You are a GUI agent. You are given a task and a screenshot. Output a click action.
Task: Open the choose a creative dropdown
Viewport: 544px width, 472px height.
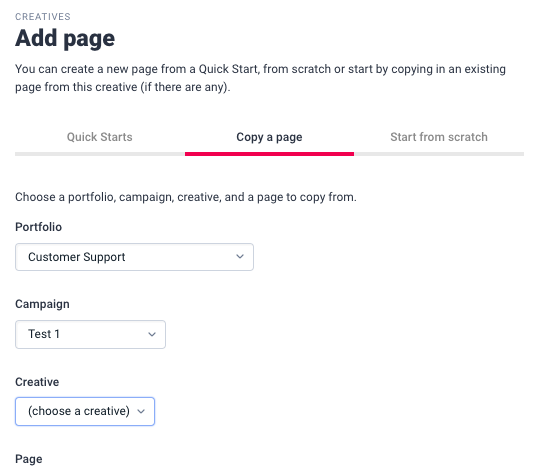[85, 411]
